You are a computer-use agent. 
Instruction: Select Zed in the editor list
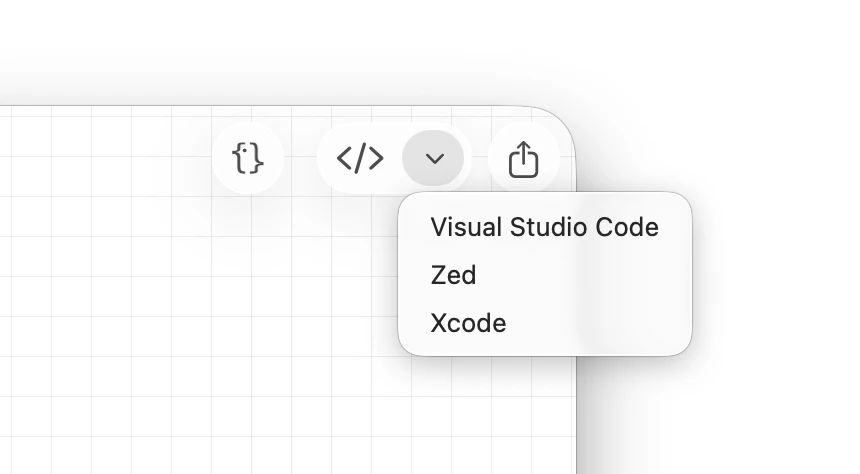coord(453,275)
